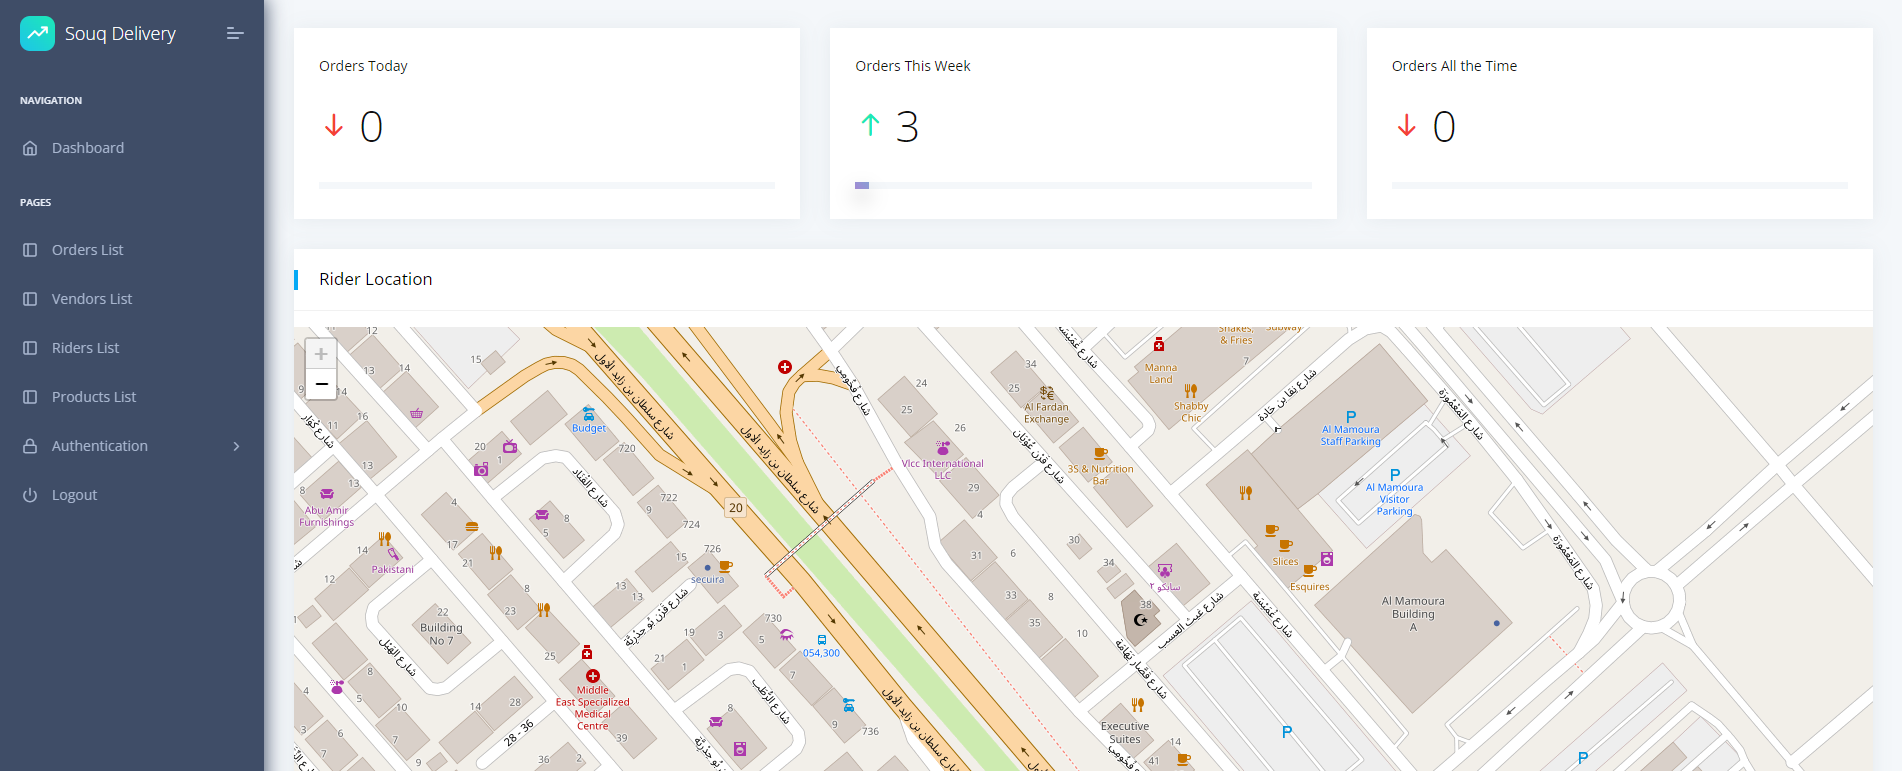Click the Slices cafe map marker
The image size is (1902, 771).
pyautogui.click(x=1286, y=546)
